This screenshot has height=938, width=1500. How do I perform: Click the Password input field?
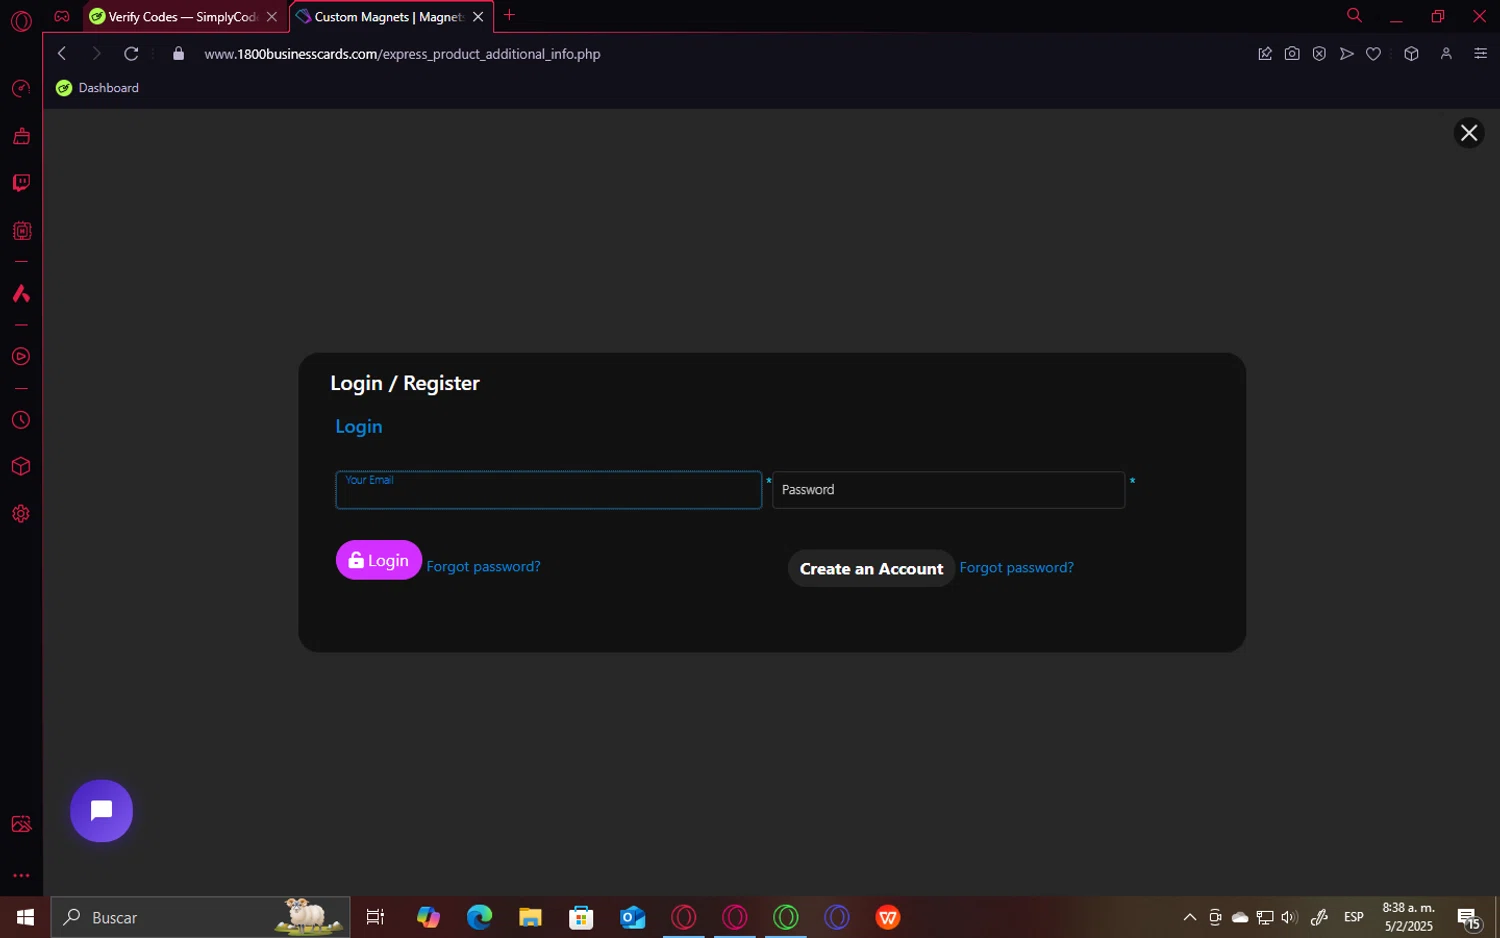pyautogui.click(x=948, y=490)
